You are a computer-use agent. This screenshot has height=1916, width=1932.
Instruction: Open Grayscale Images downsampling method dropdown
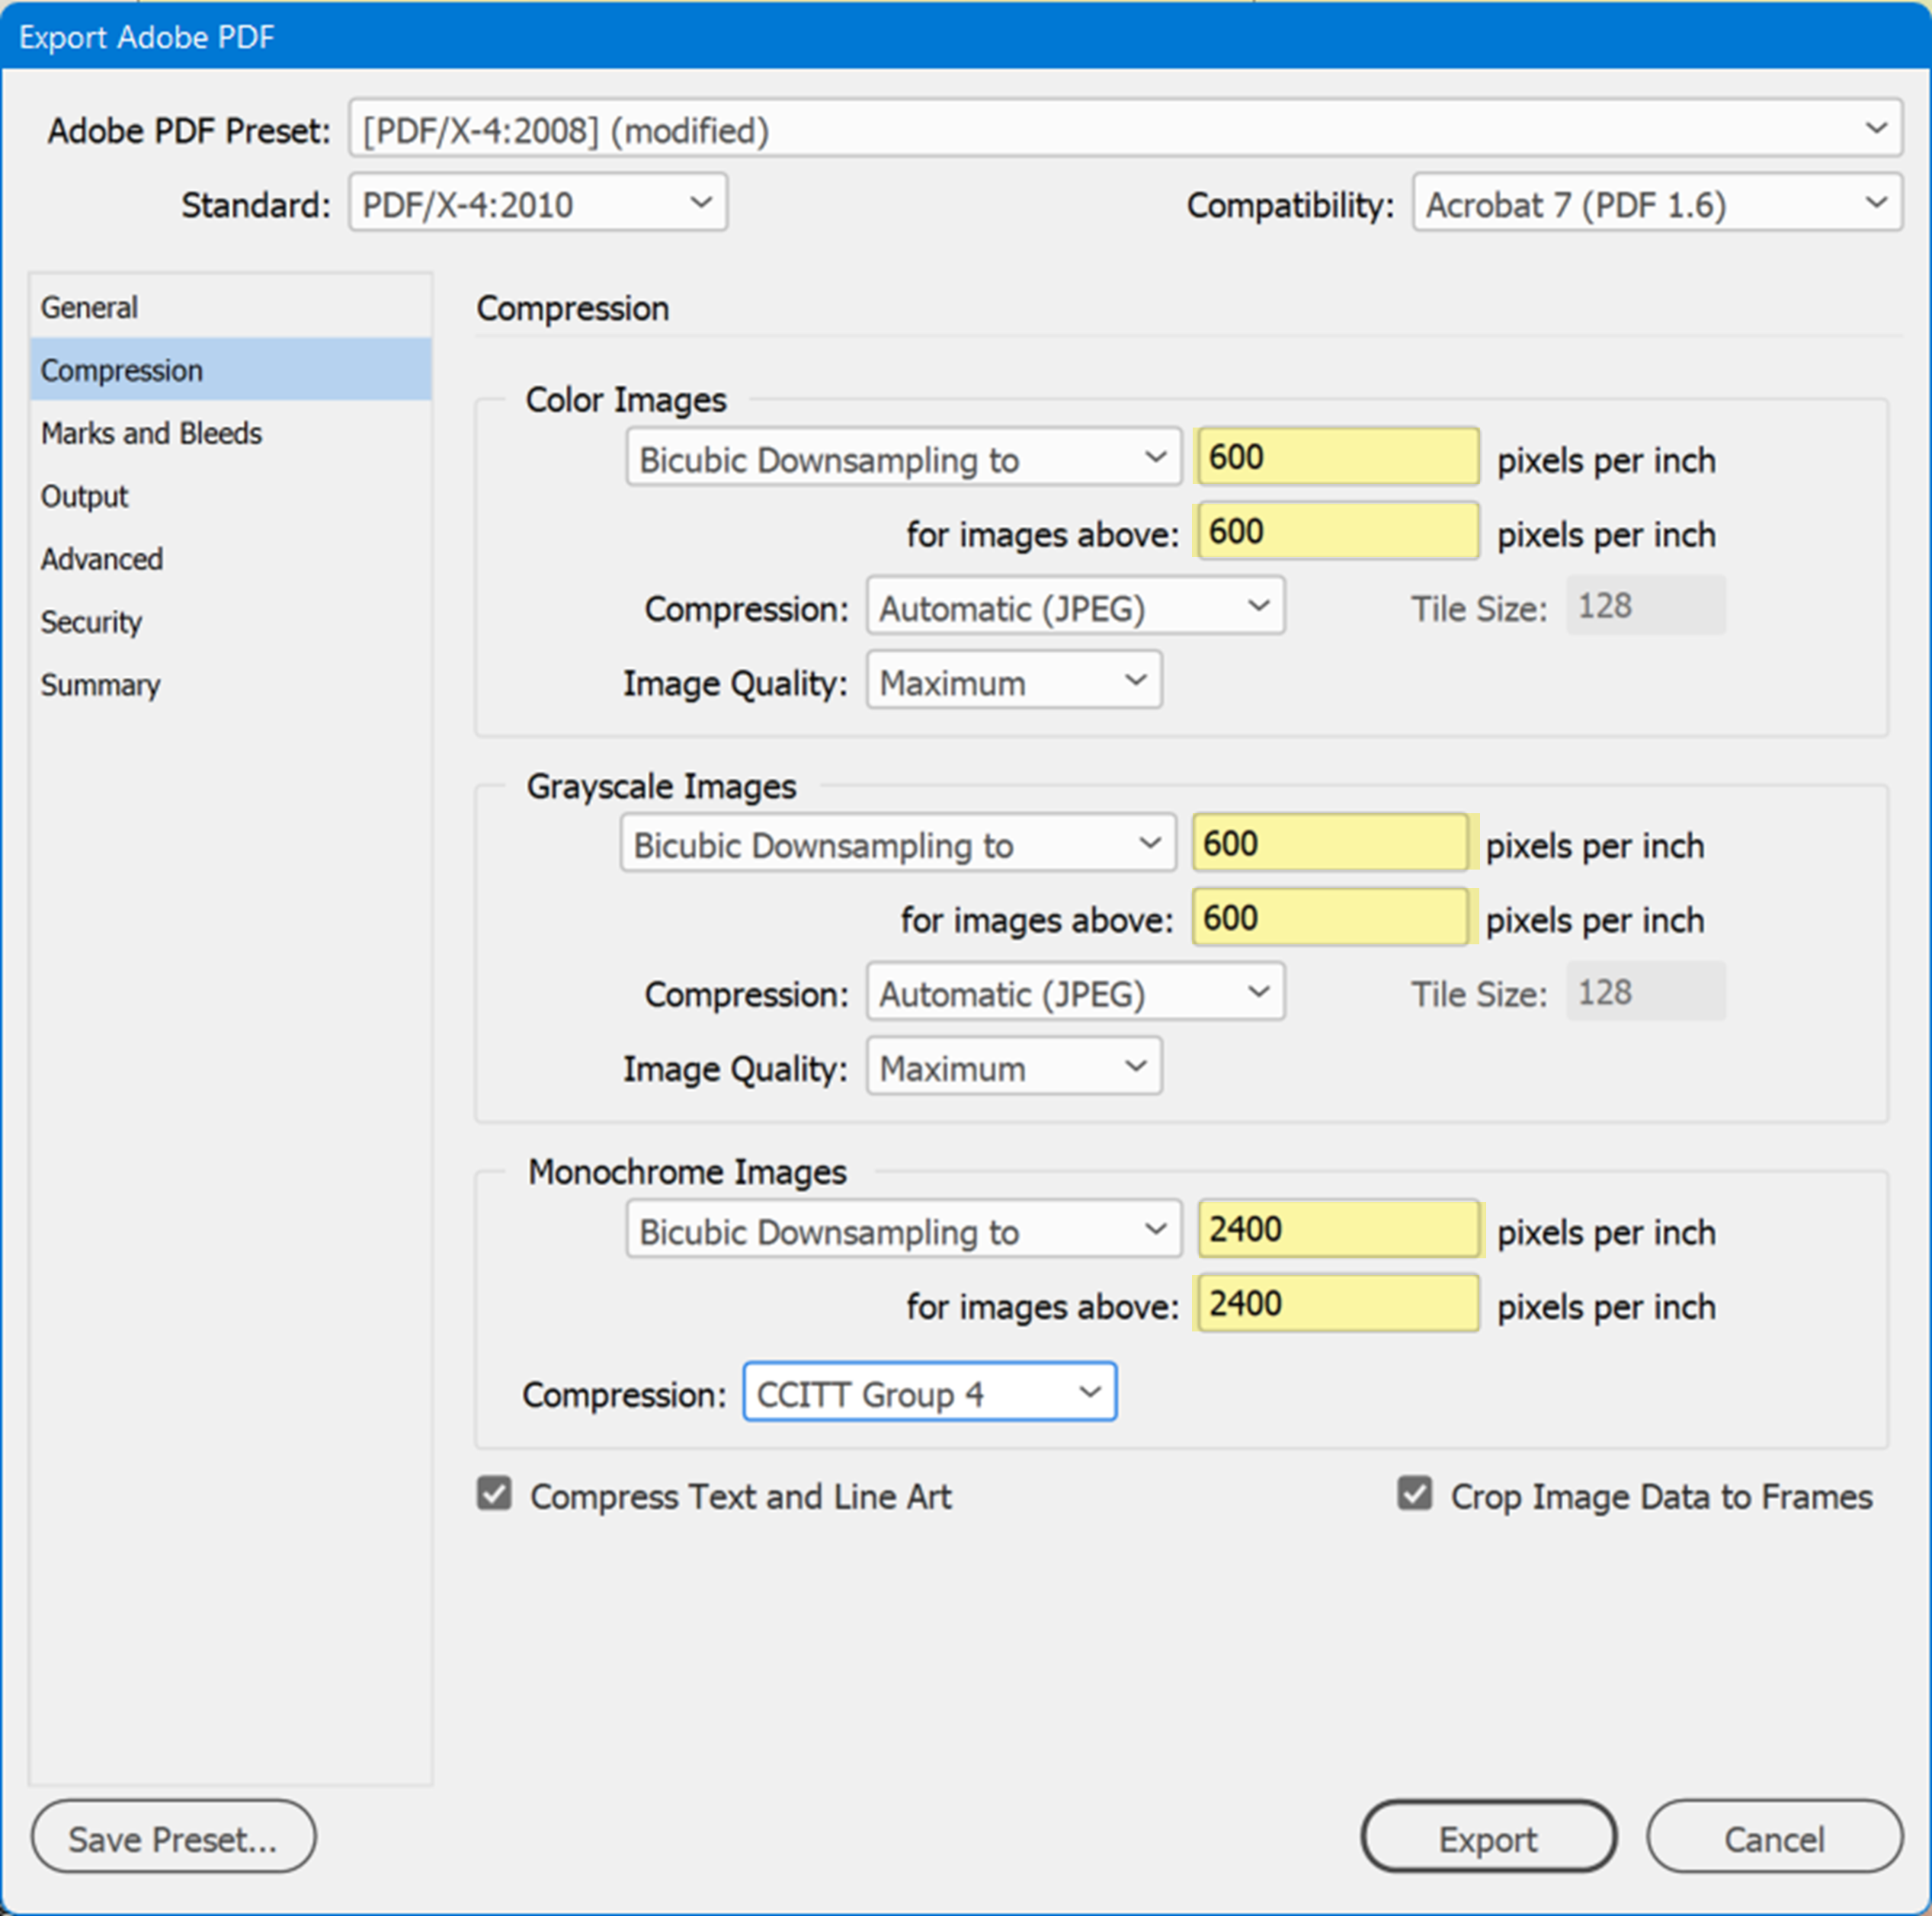tap(897, 843)
